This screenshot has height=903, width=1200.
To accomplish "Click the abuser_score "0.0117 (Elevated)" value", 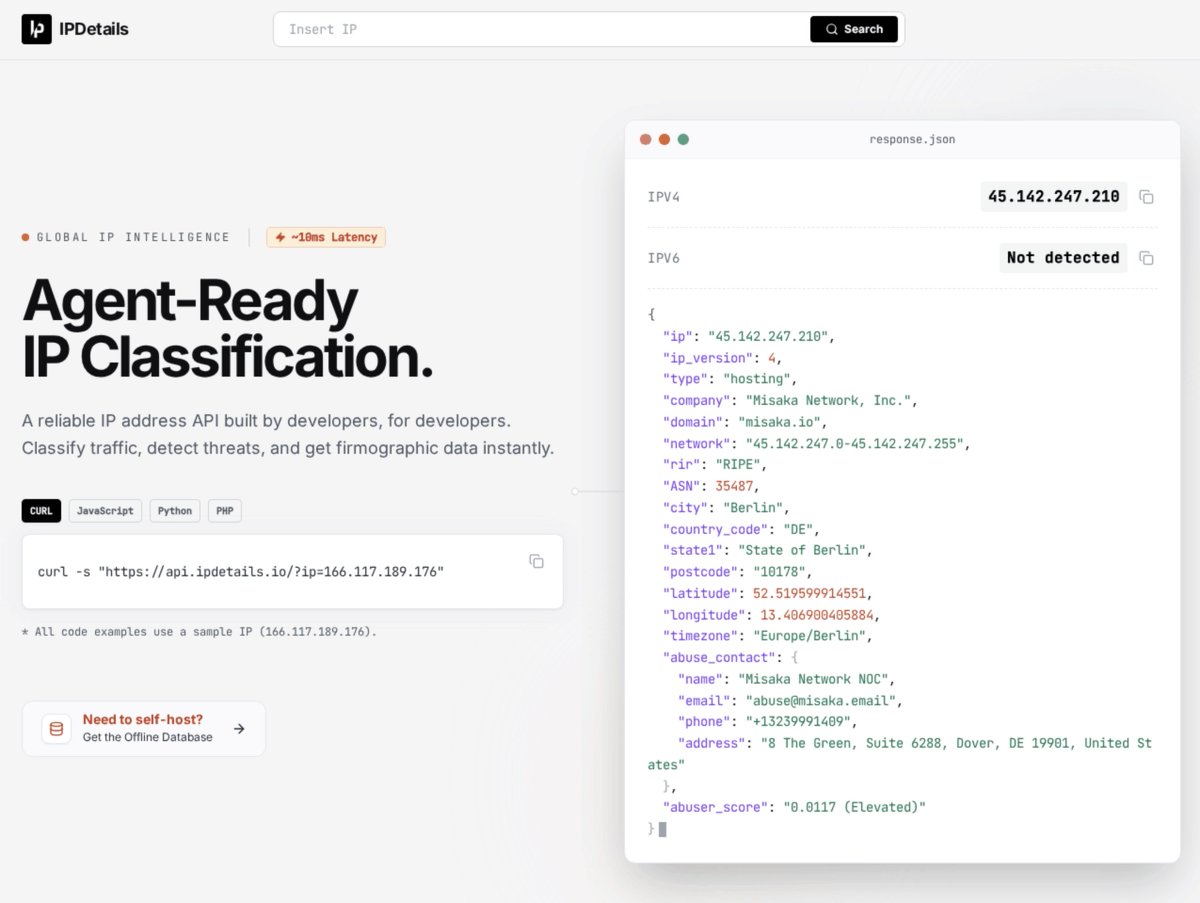I will [x=855, y=807].
